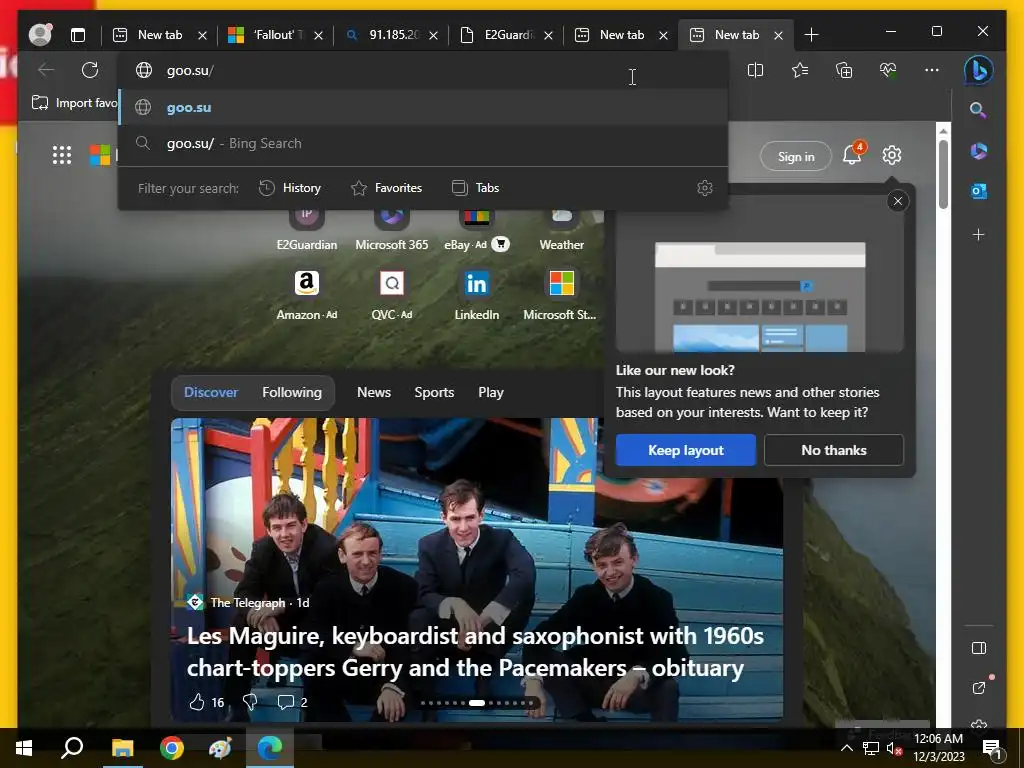This screenshot has width=1024, height=768.
Task: Dismiss the new look popup
Action: click(898, 201)
